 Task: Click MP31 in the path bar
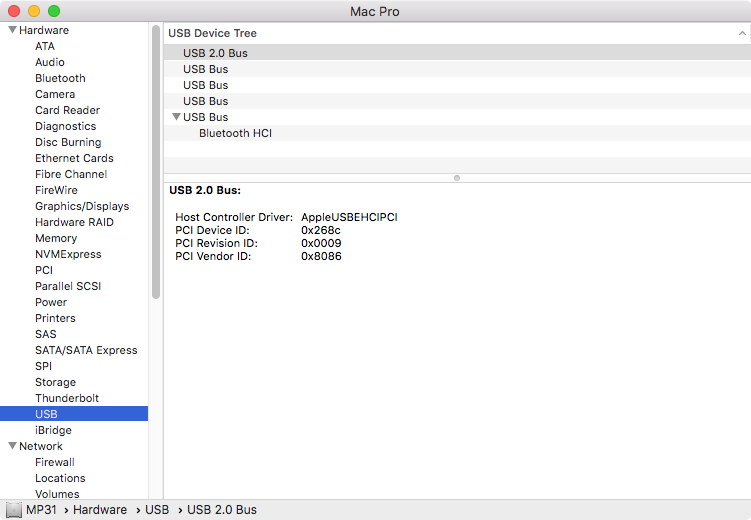coord(41,510)
